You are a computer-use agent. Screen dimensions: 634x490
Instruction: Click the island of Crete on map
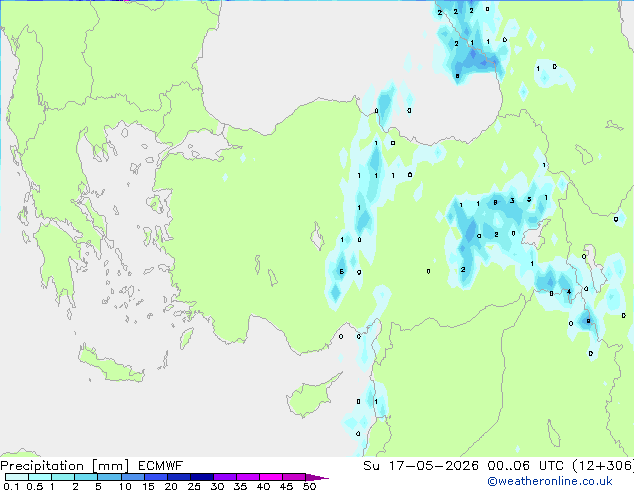click(x=111, y=366)
